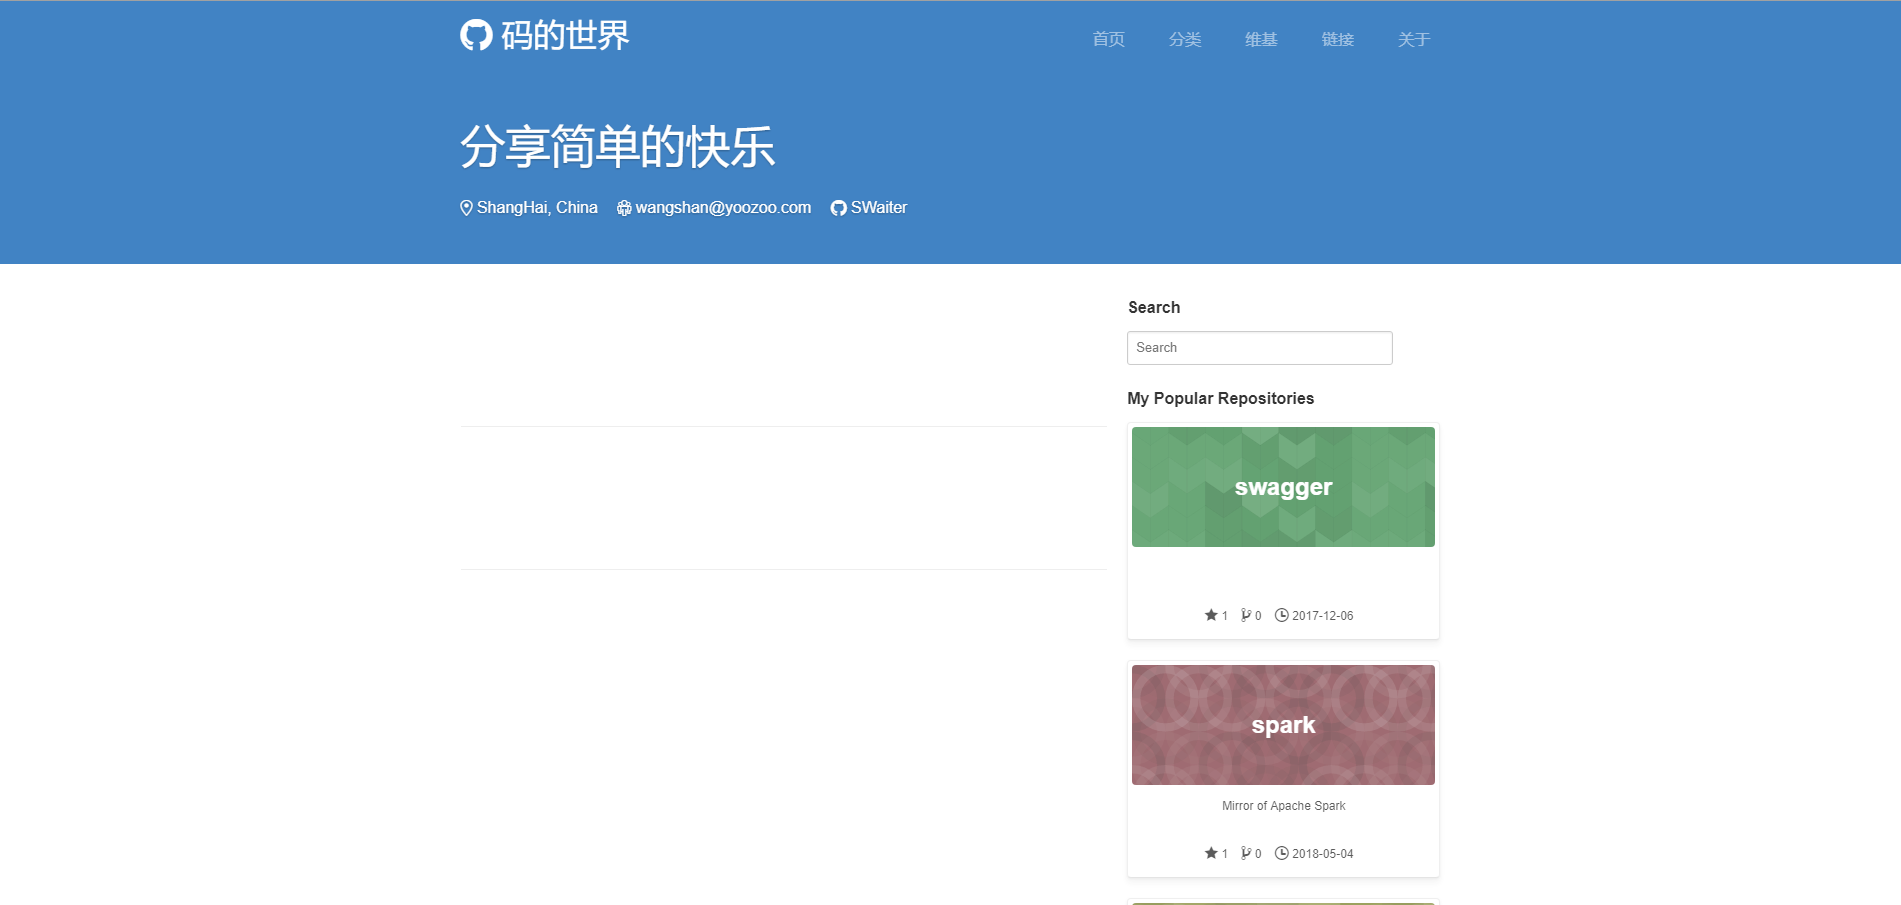
Task: Click the wangshan@yoozoo.com email link
Action: 722,208
